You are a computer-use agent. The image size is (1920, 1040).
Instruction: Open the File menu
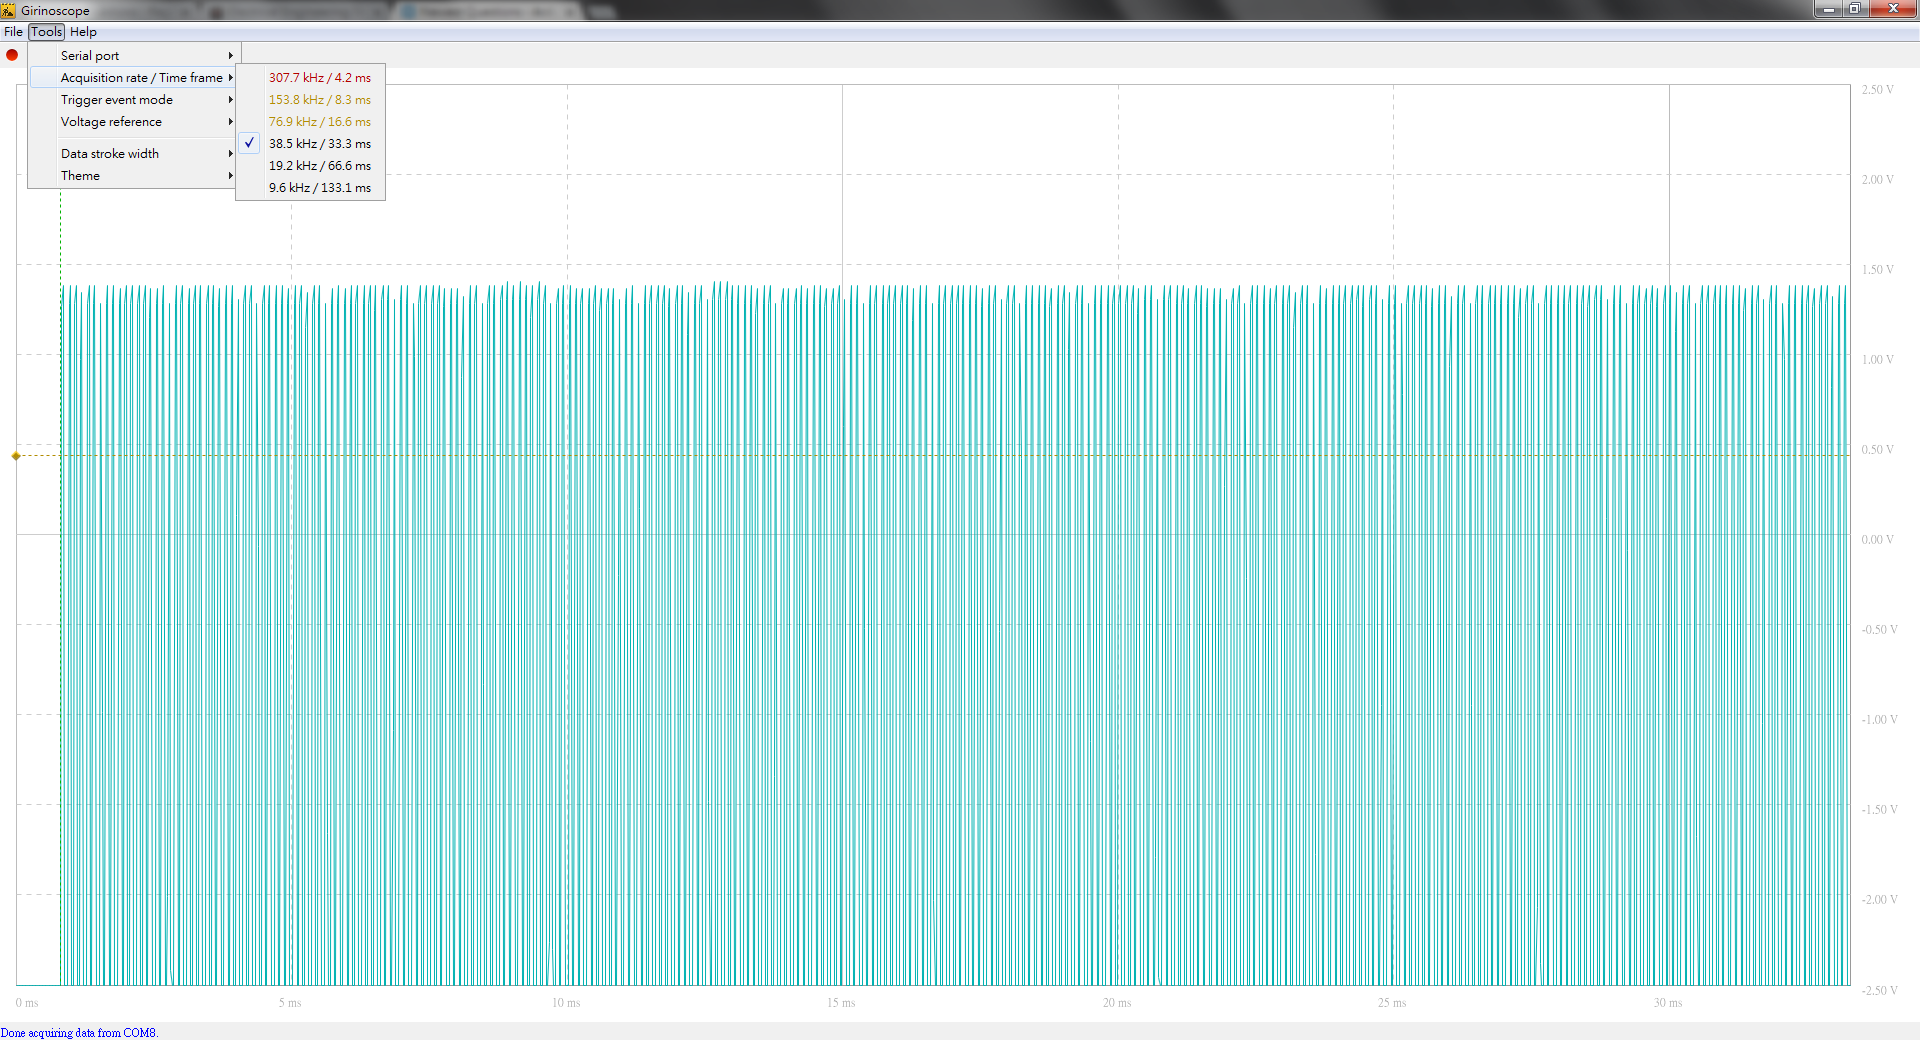click(13, 32)
